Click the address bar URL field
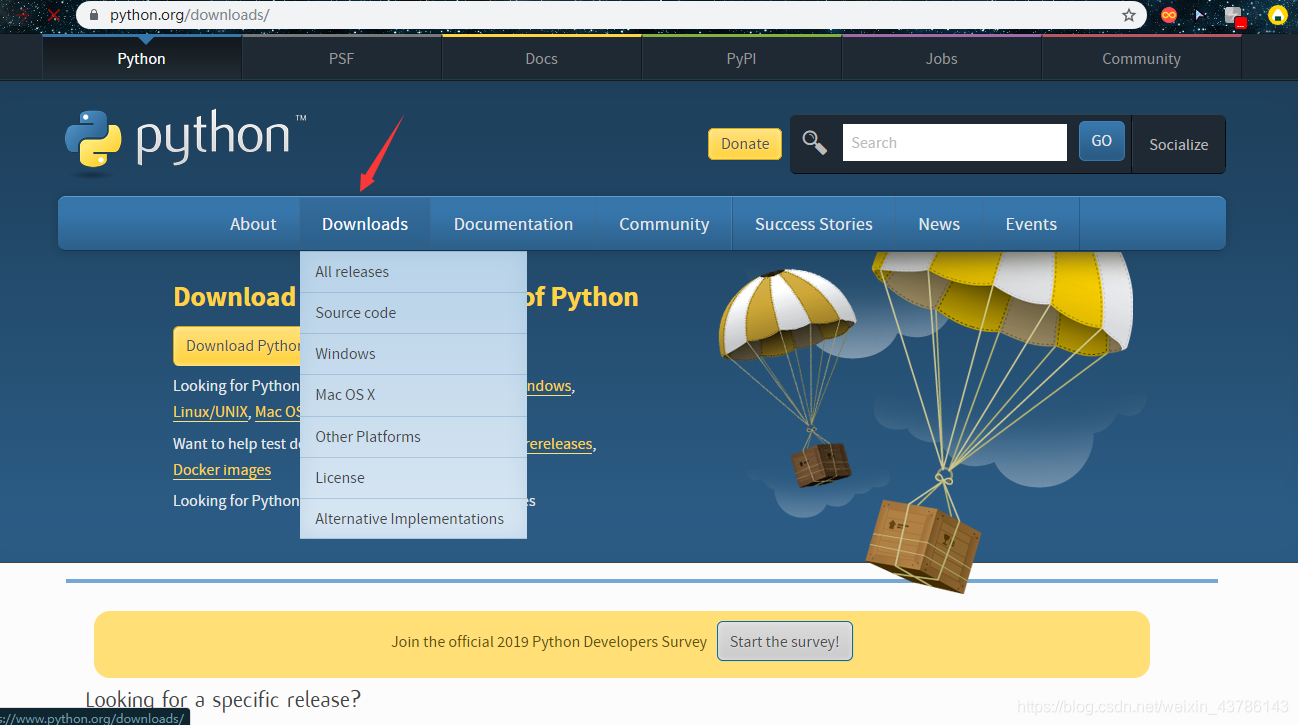This screenshot has height=725, width=1298. (x=610, y=15)
